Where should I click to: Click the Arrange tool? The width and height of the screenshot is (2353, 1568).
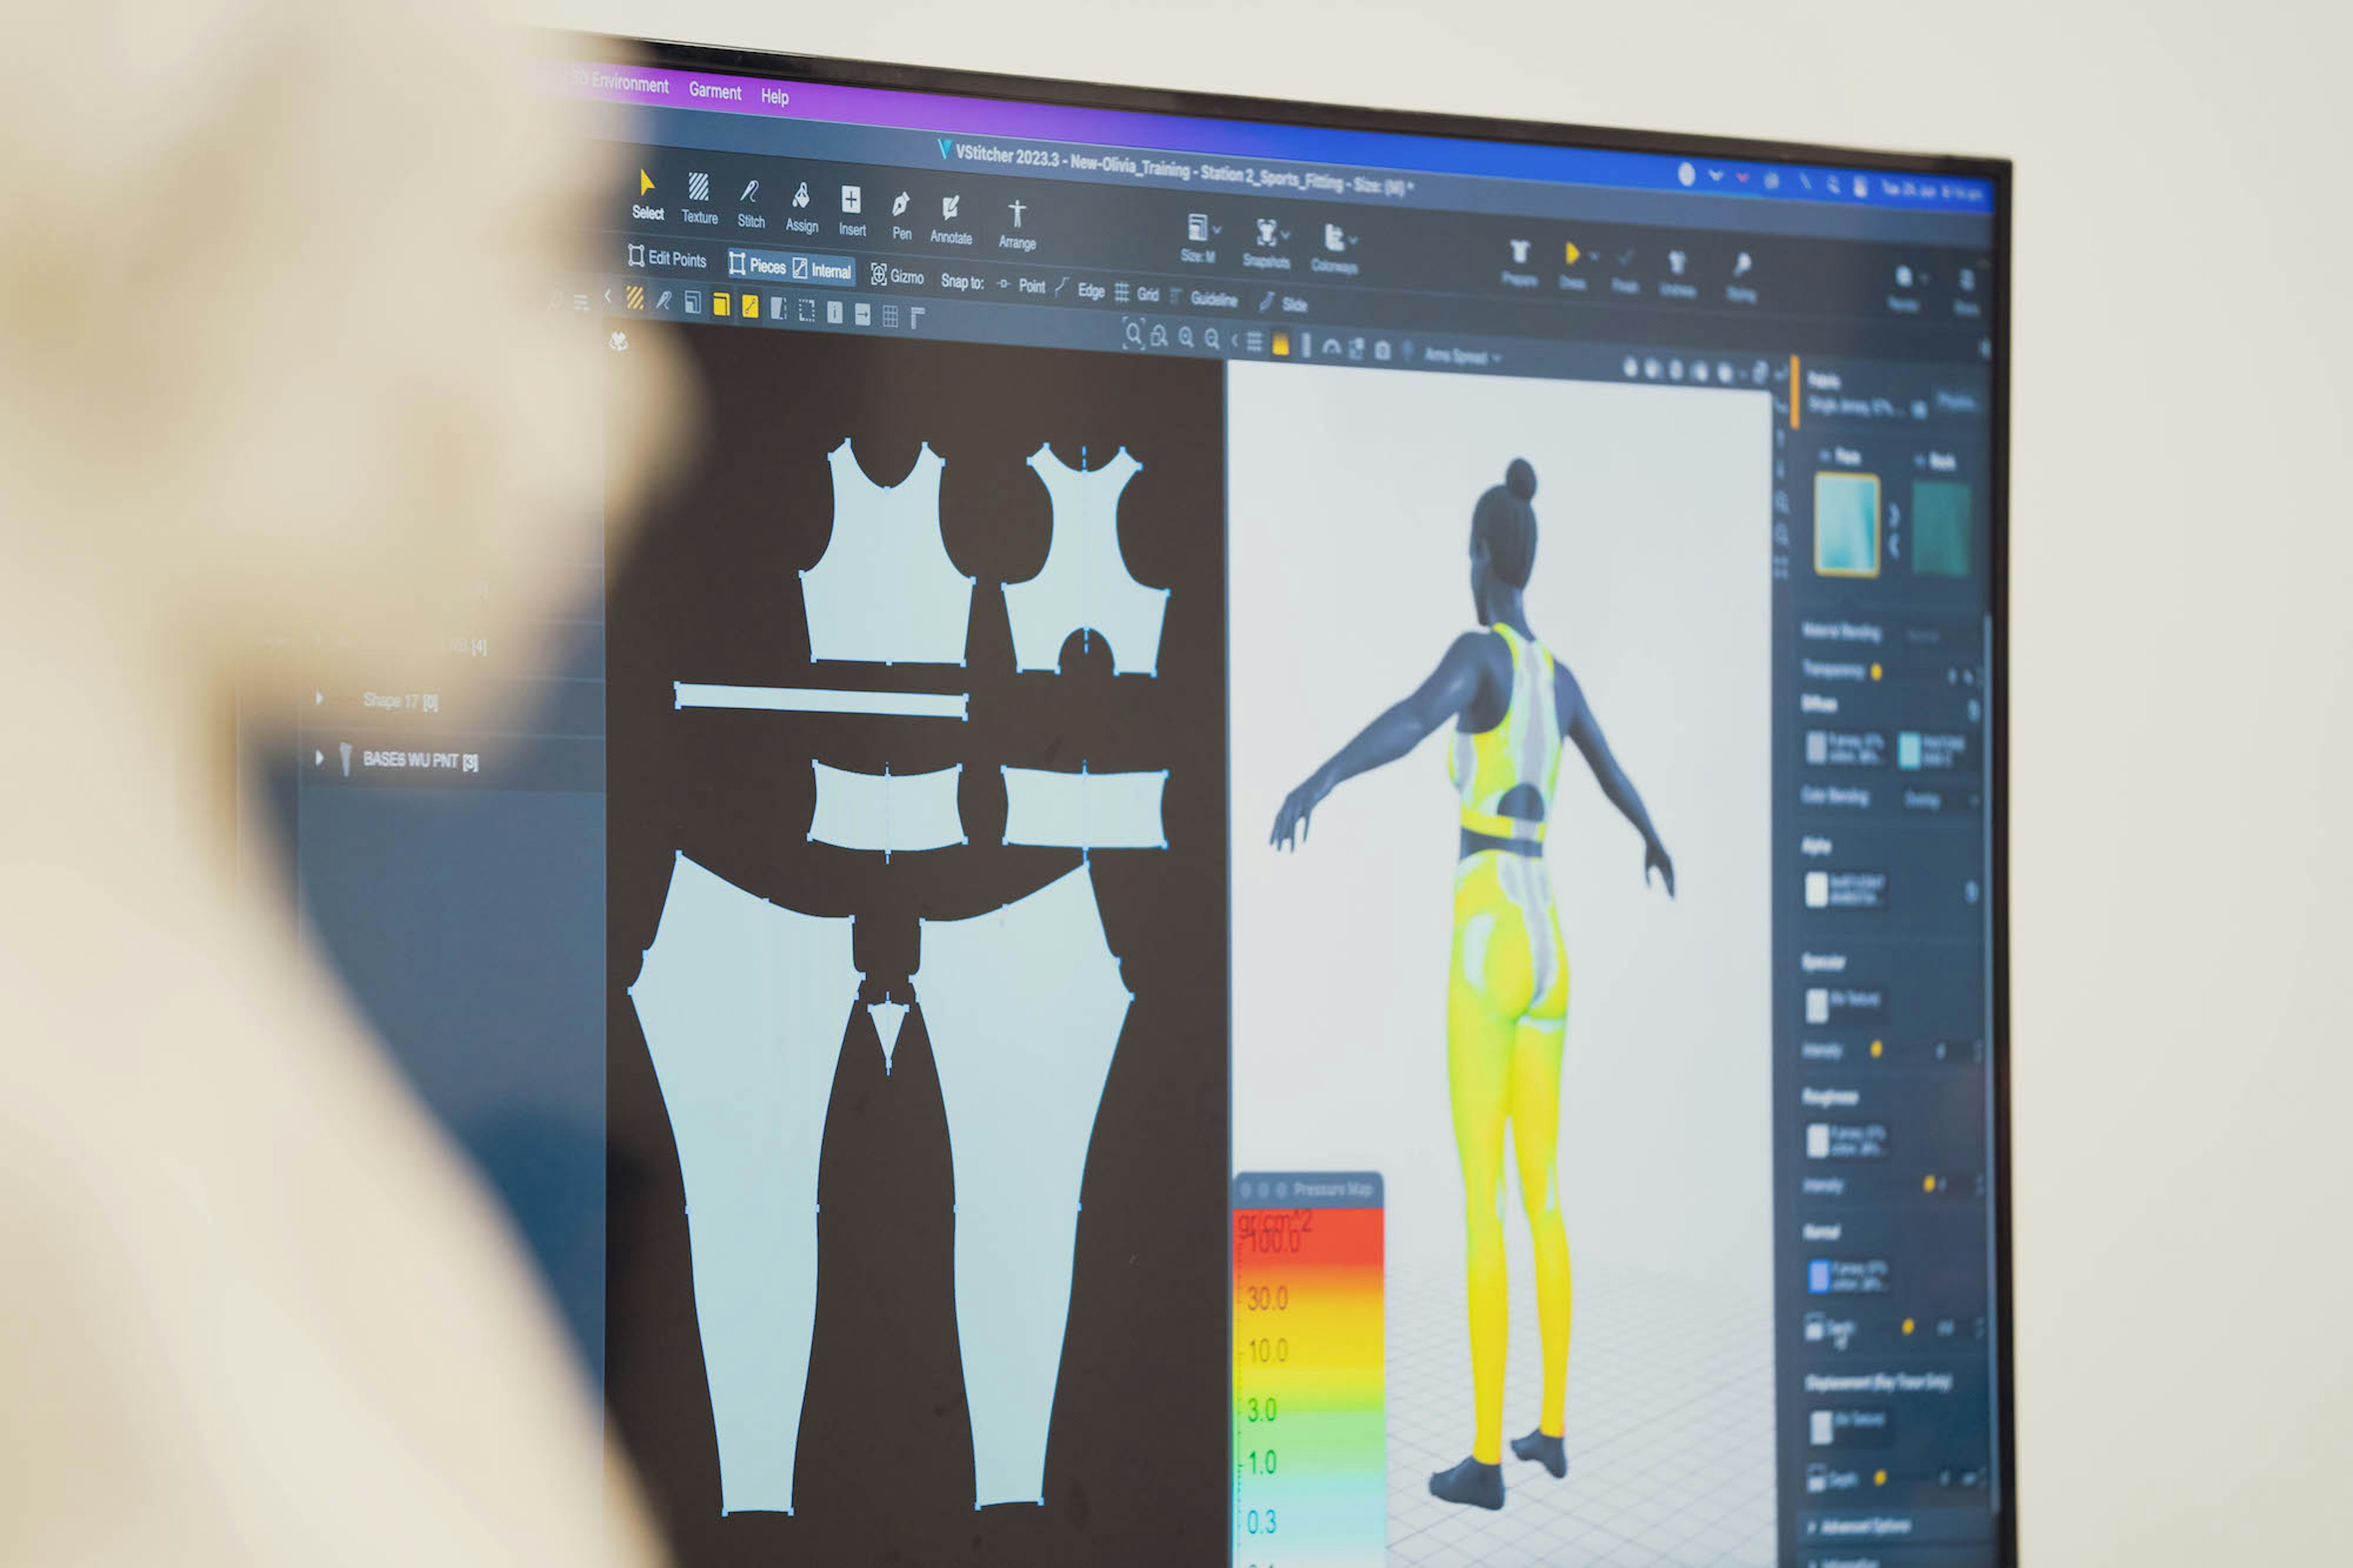coord(1017,225)
